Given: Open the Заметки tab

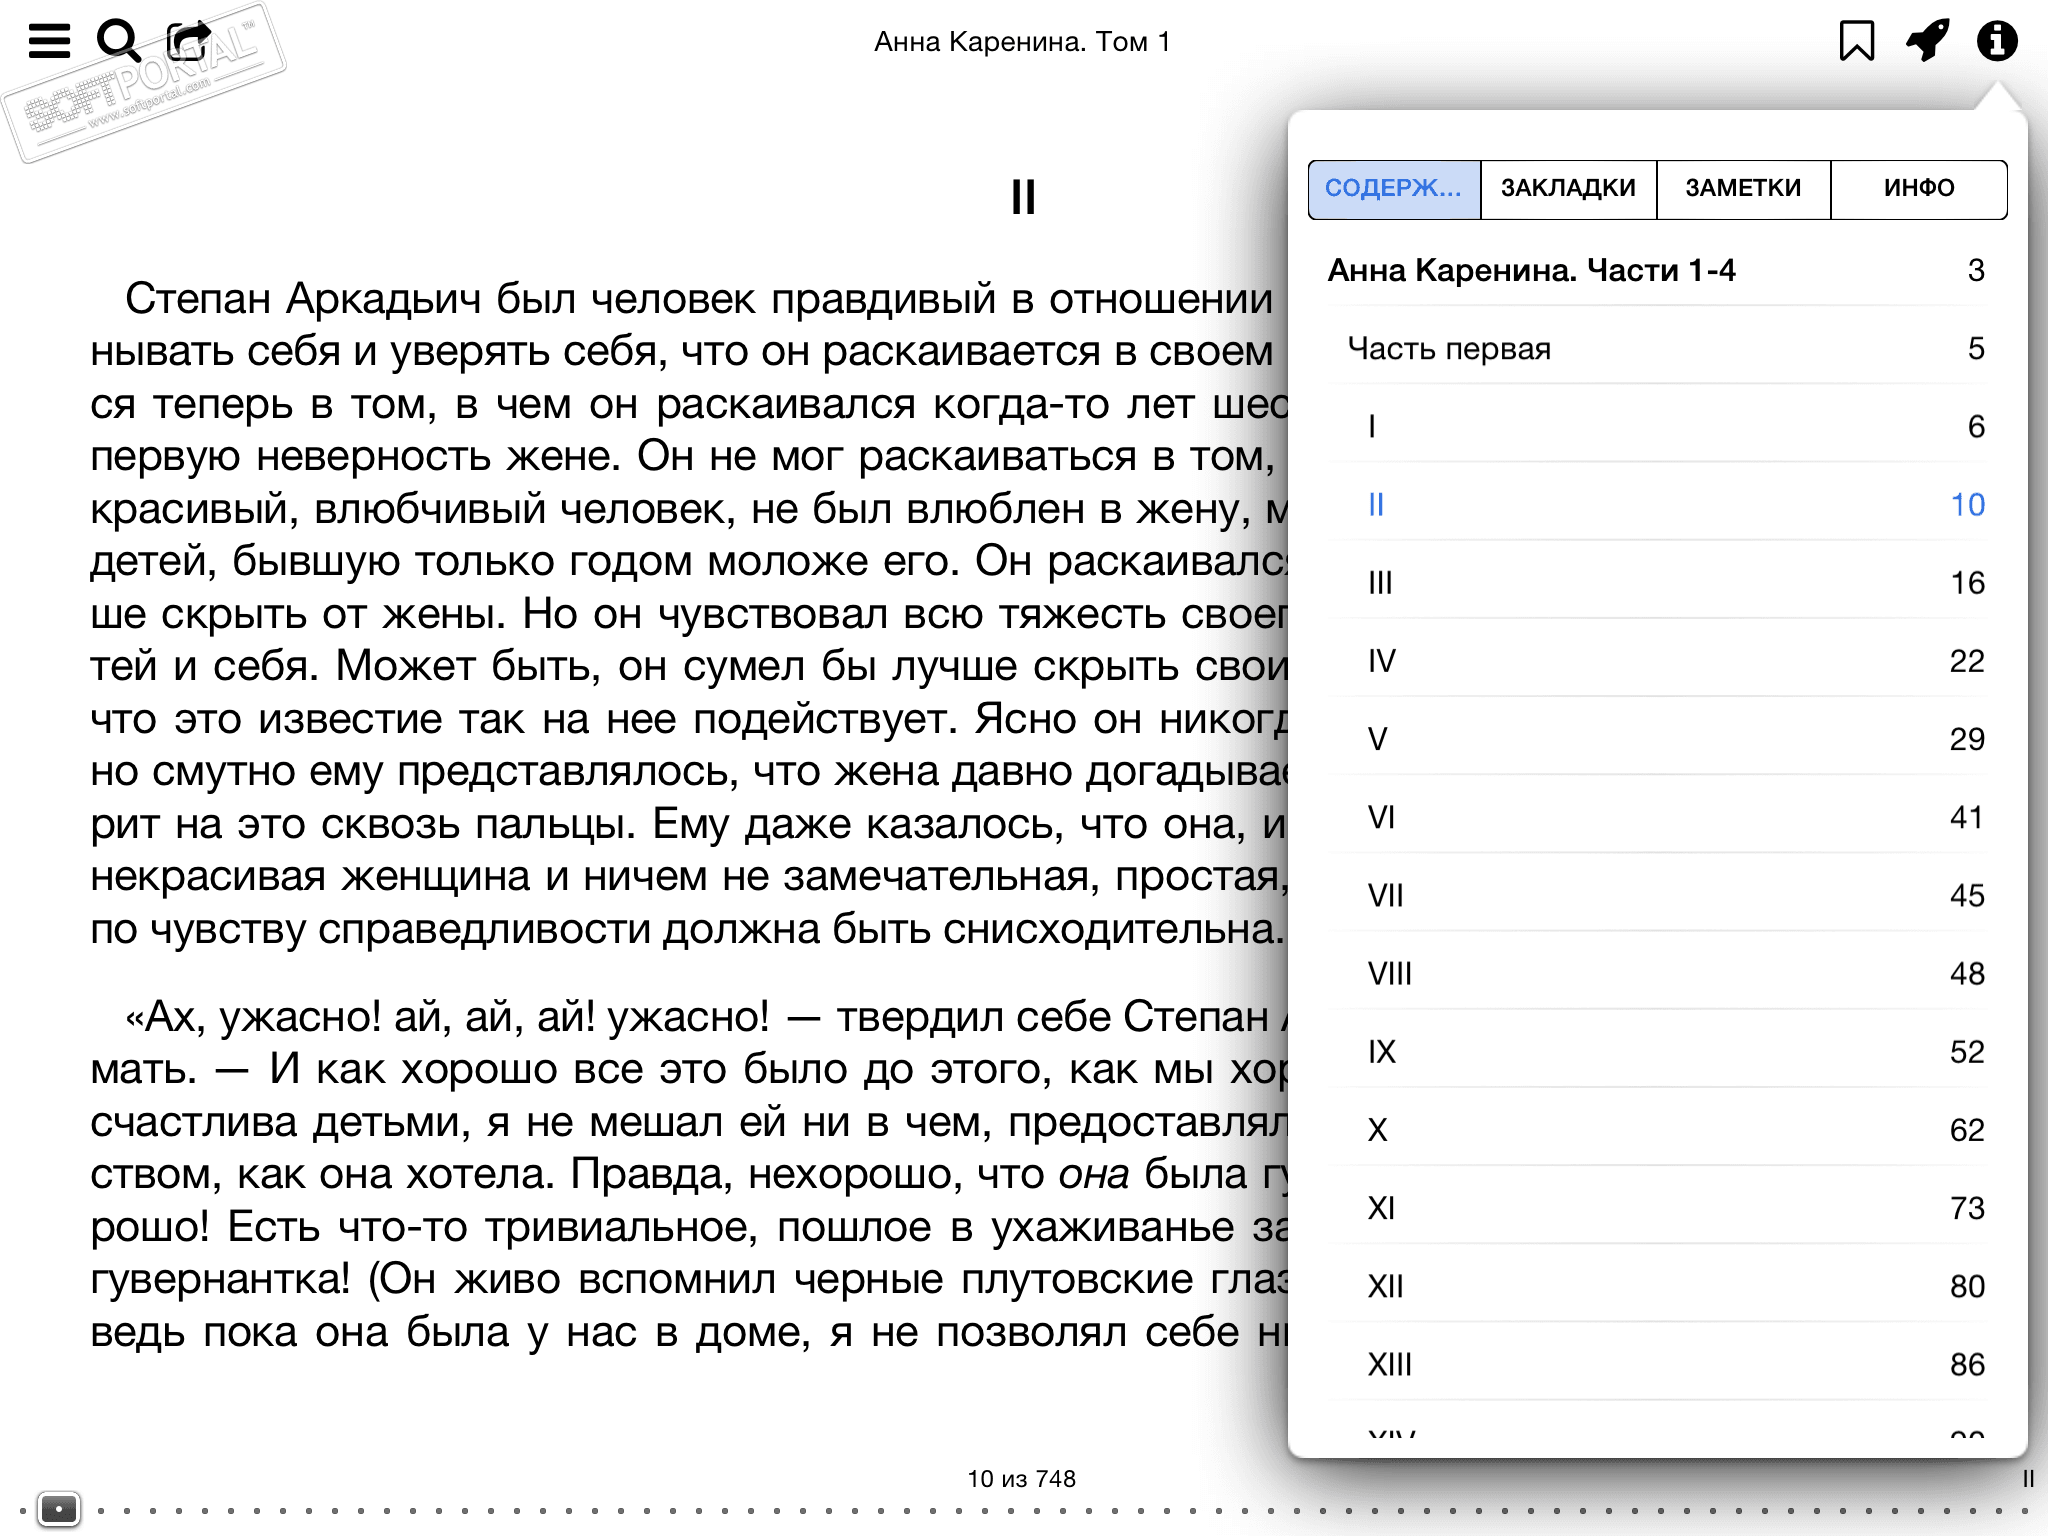Looking at the screenshot, I should 1743,188.
